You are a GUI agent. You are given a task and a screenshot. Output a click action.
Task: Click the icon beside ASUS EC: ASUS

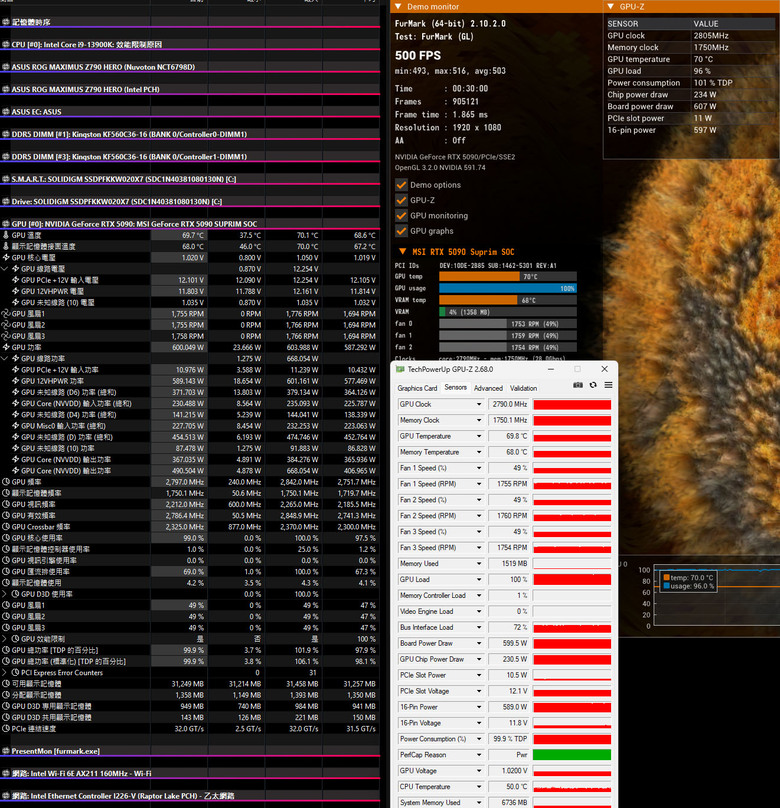[6, 112]
